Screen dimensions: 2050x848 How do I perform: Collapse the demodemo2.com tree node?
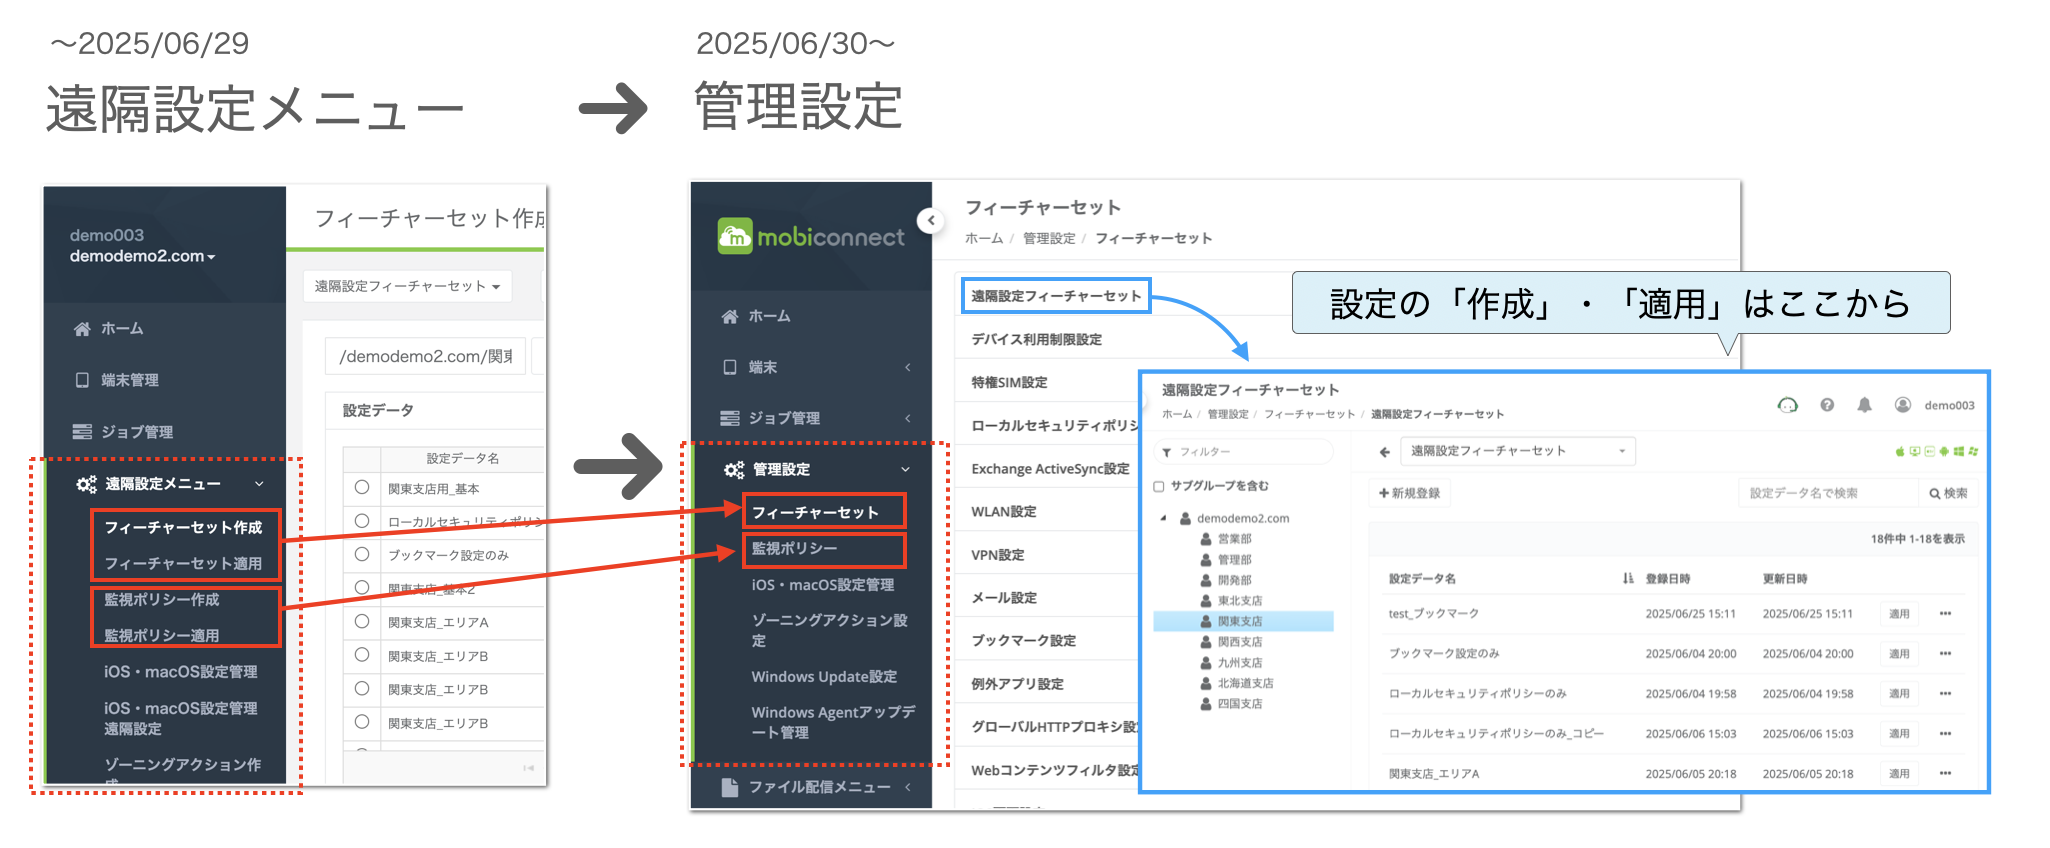click(1163, 518)
